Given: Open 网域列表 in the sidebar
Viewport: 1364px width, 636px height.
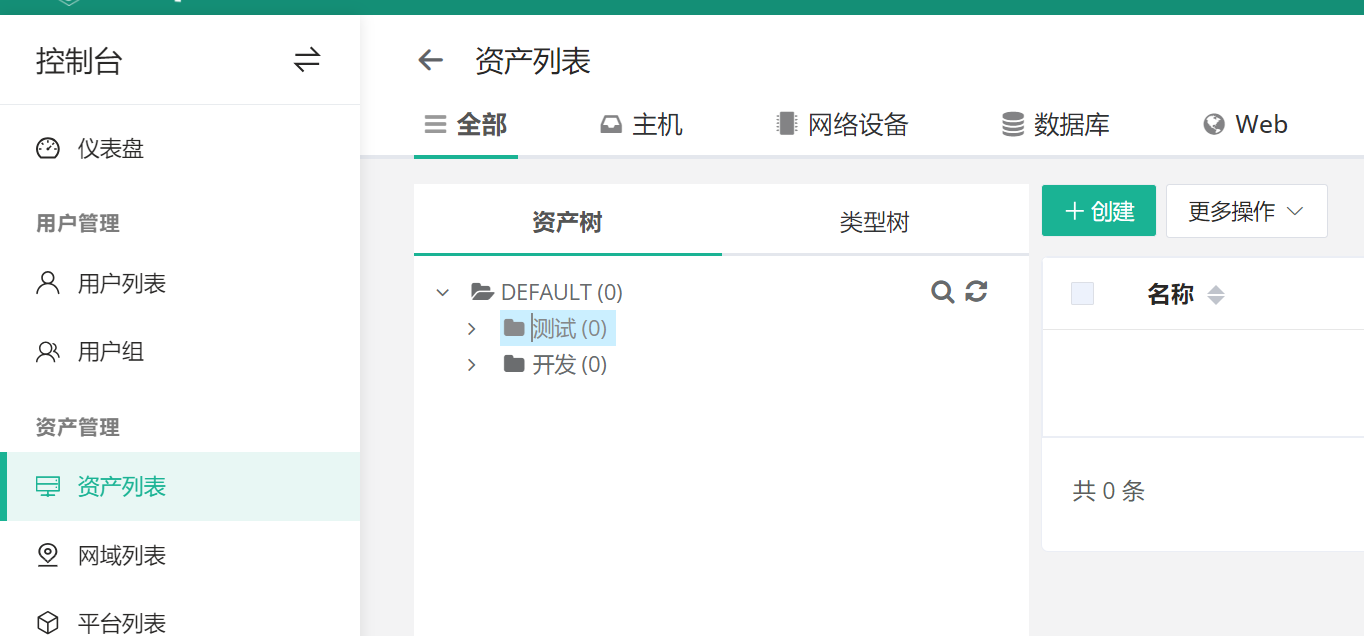Looking at the screenshot, I should click(x=121, y=555).
